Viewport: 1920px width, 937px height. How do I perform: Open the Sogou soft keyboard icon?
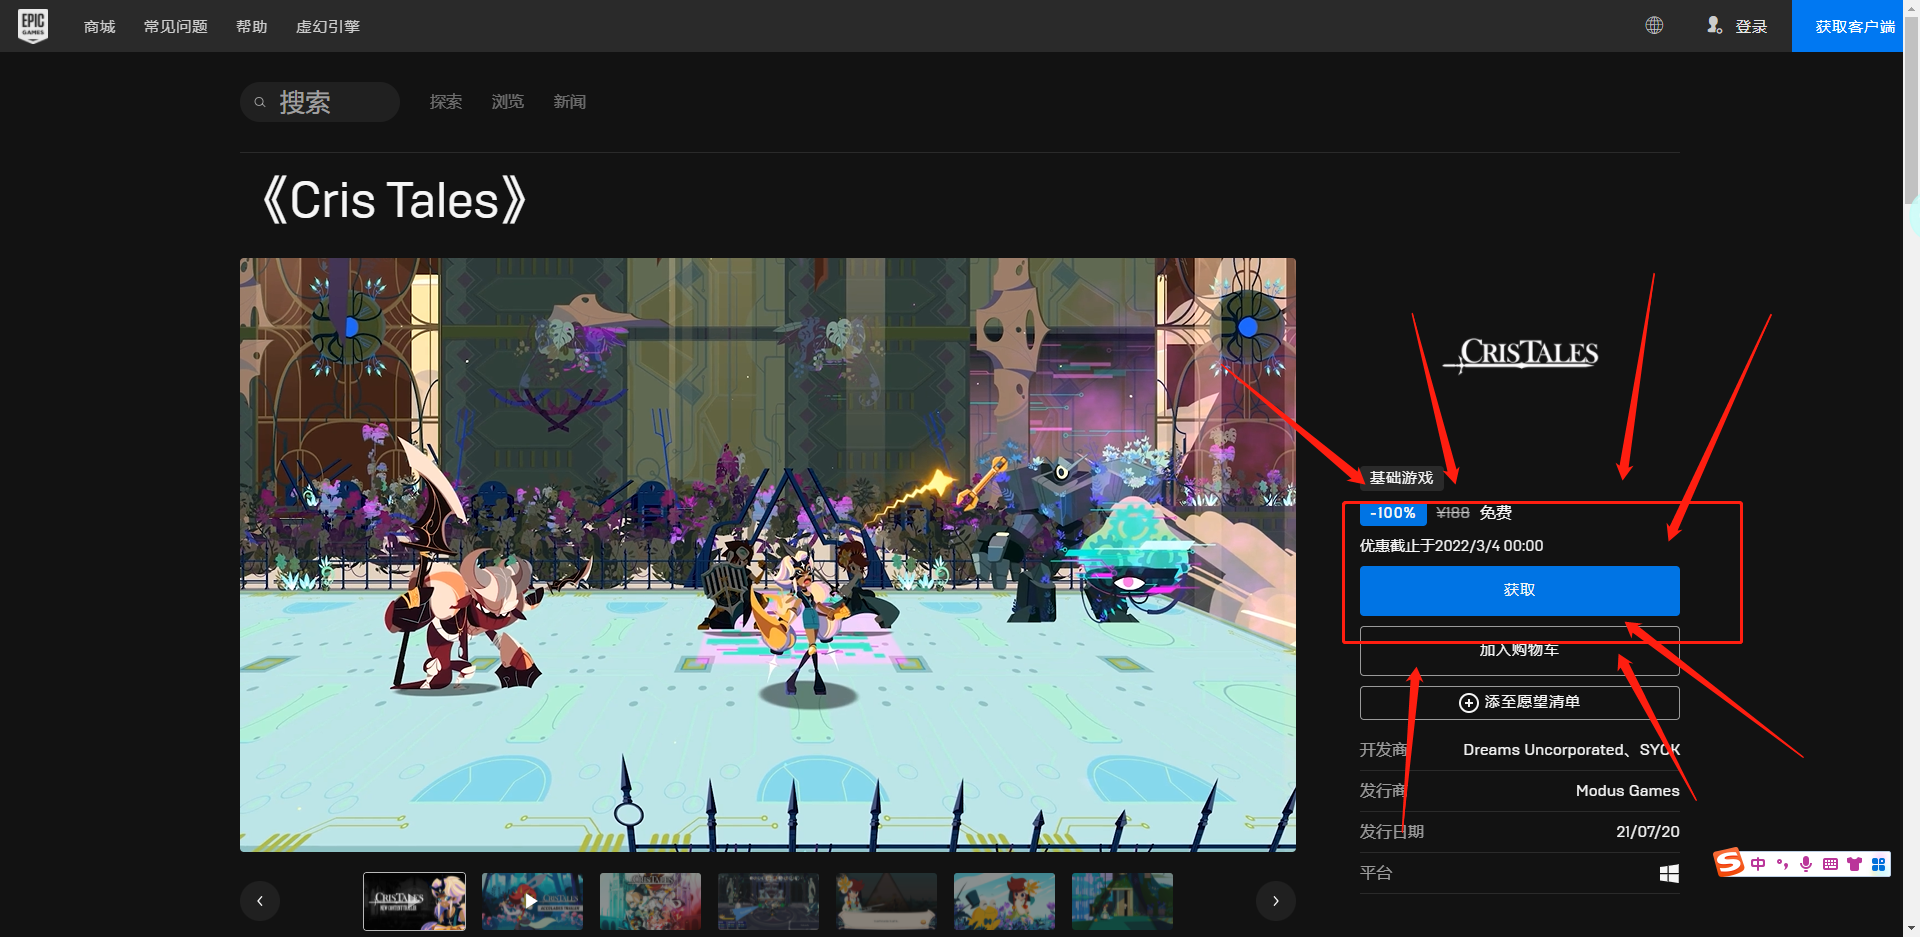(1830, 864)
